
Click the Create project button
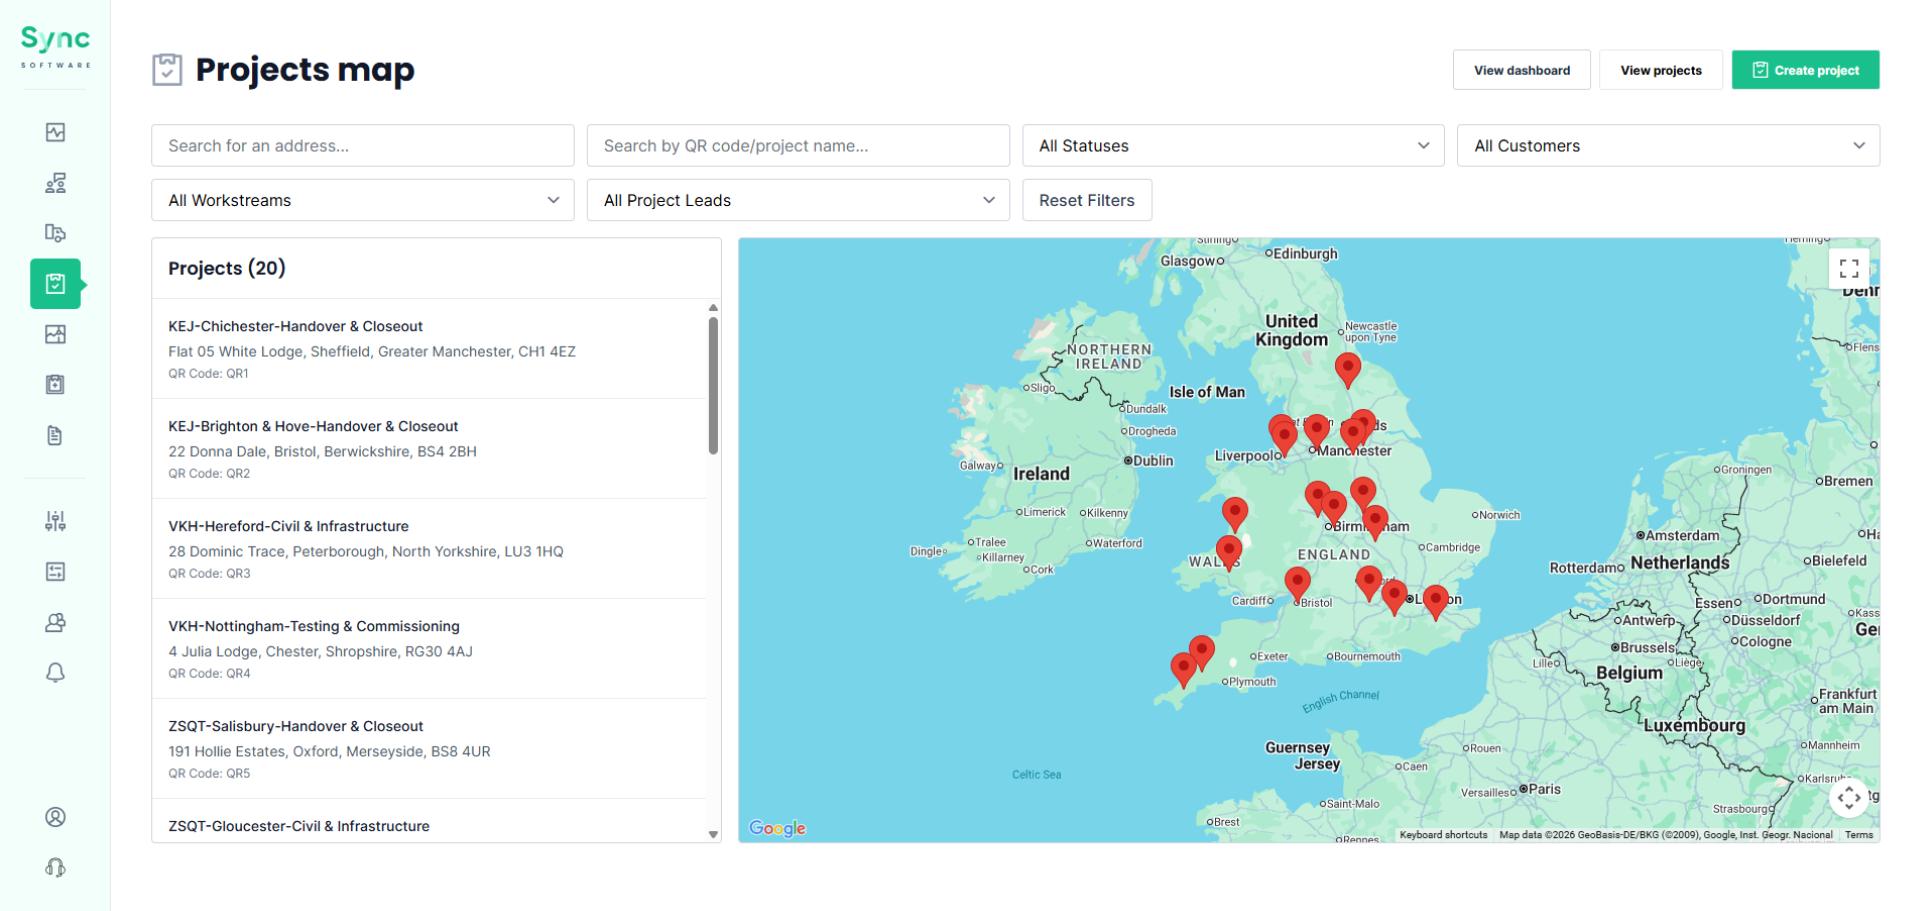pyautogui.click(x=1805, y=69)
